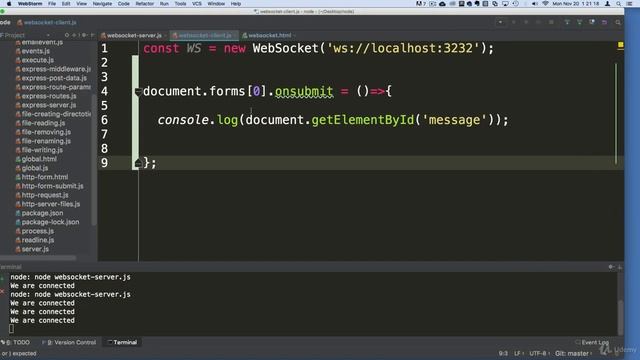
Task: Click the 9:3 cursor position indicator
Action: coord(503,353)
